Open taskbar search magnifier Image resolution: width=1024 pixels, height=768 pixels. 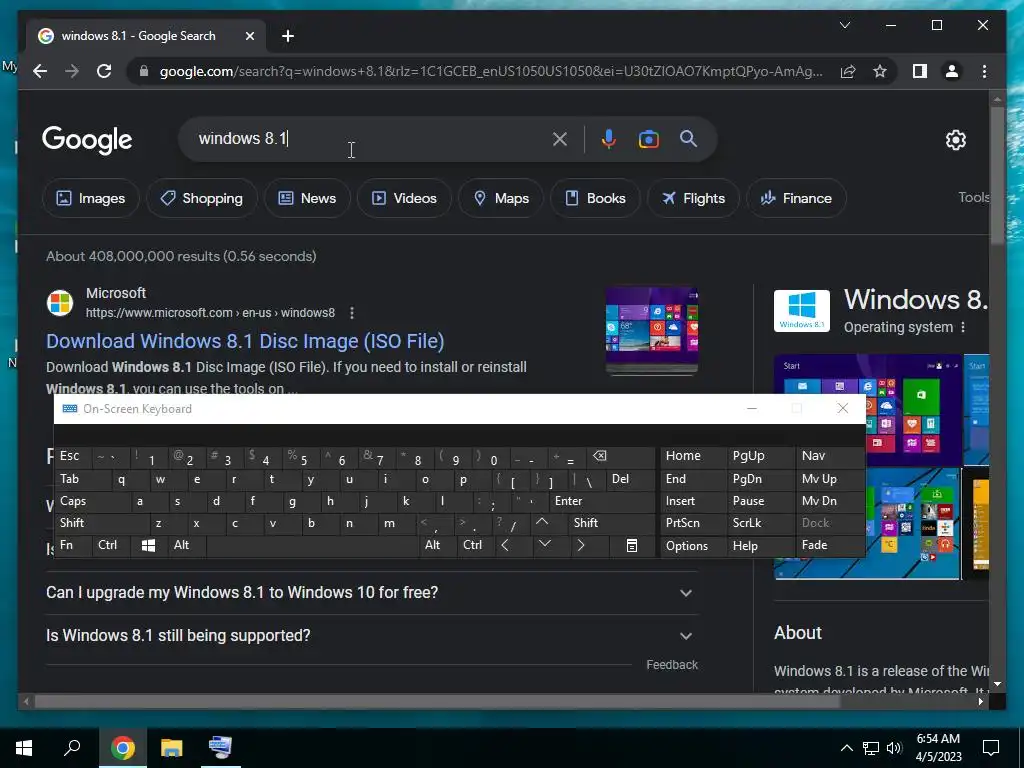pos(72,748)
